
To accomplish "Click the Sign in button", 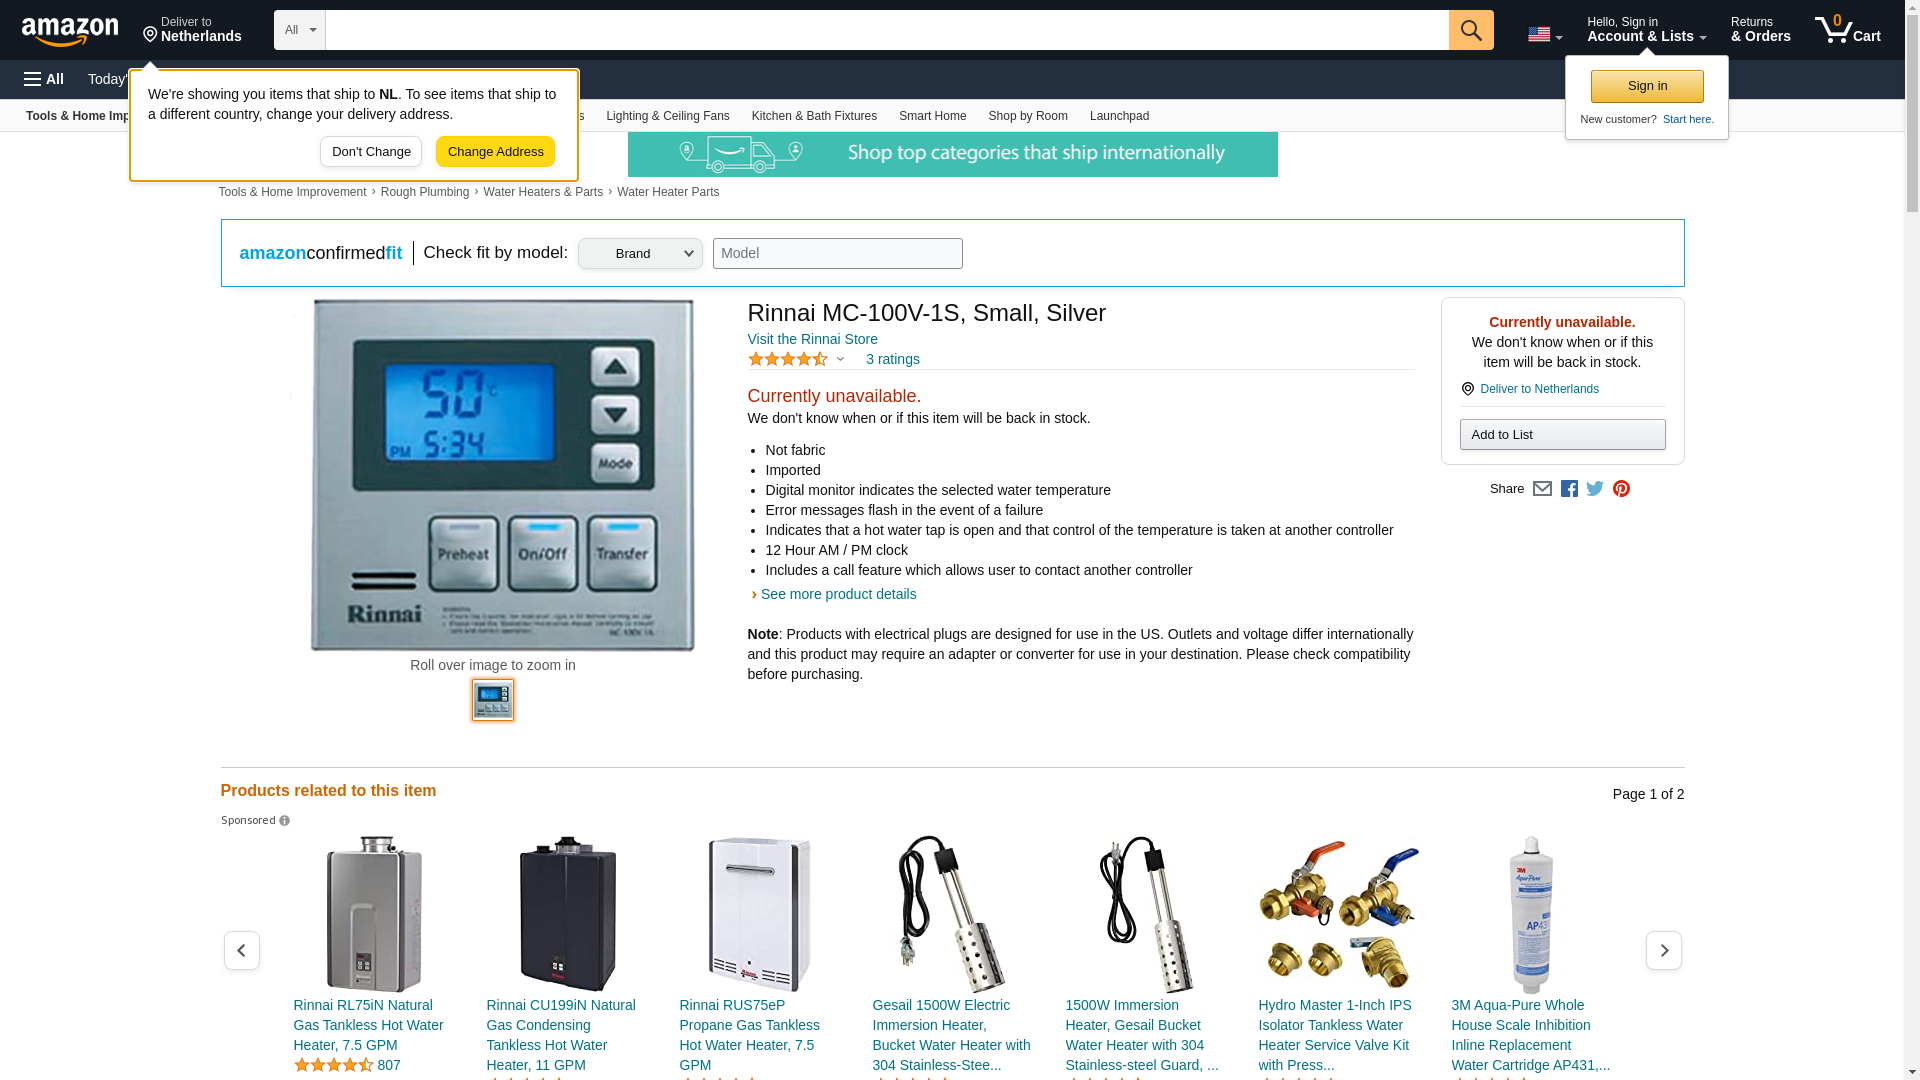I will (x=1647, y=86).
